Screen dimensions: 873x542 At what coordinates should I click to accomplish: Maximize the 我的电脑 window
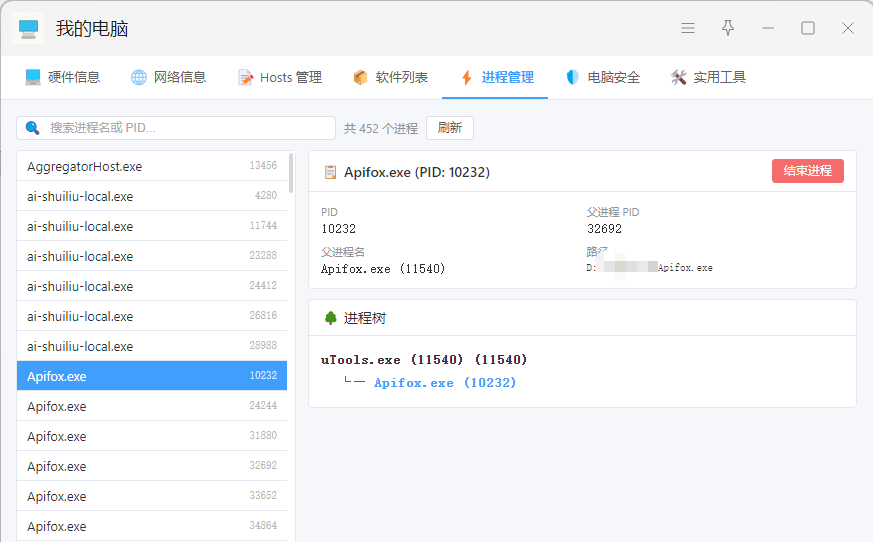[808, 28]
